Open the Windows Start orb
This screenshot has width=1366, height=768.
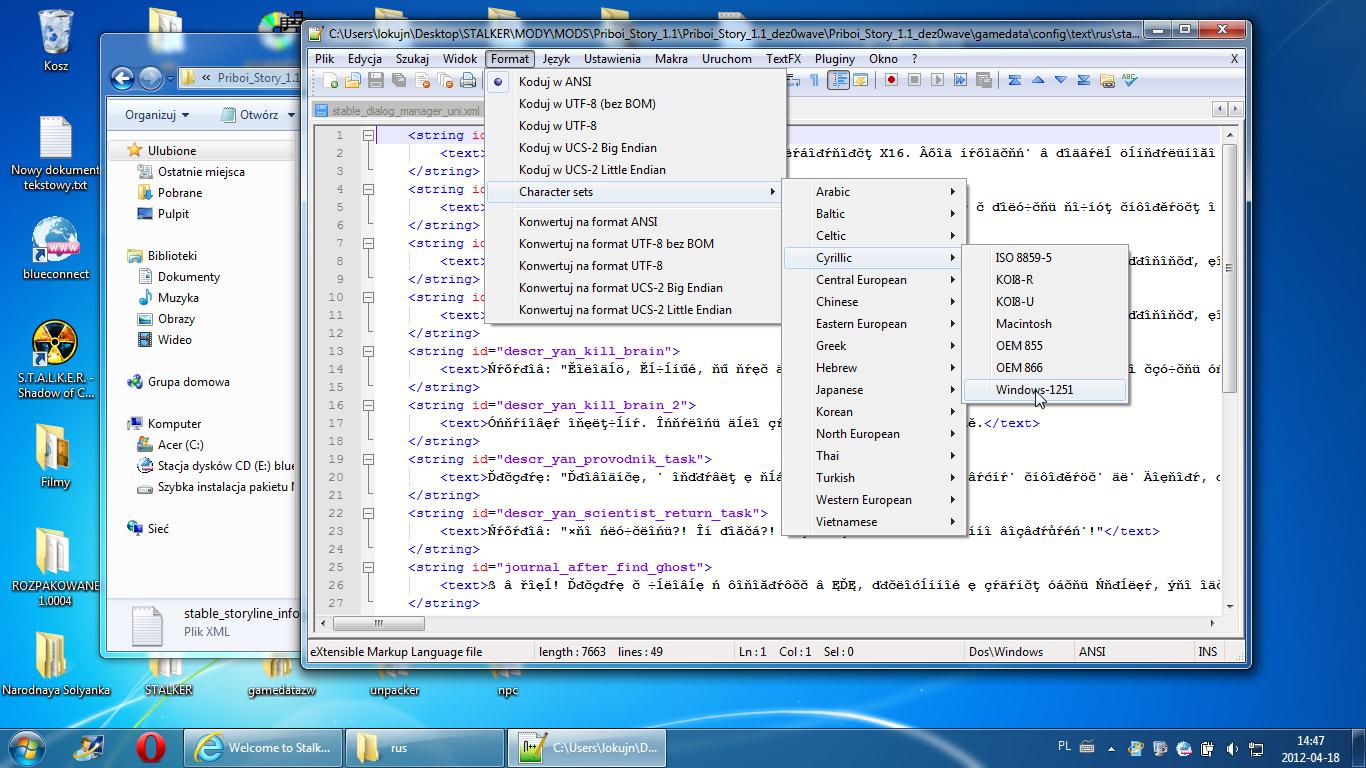[x=27, y=747]
